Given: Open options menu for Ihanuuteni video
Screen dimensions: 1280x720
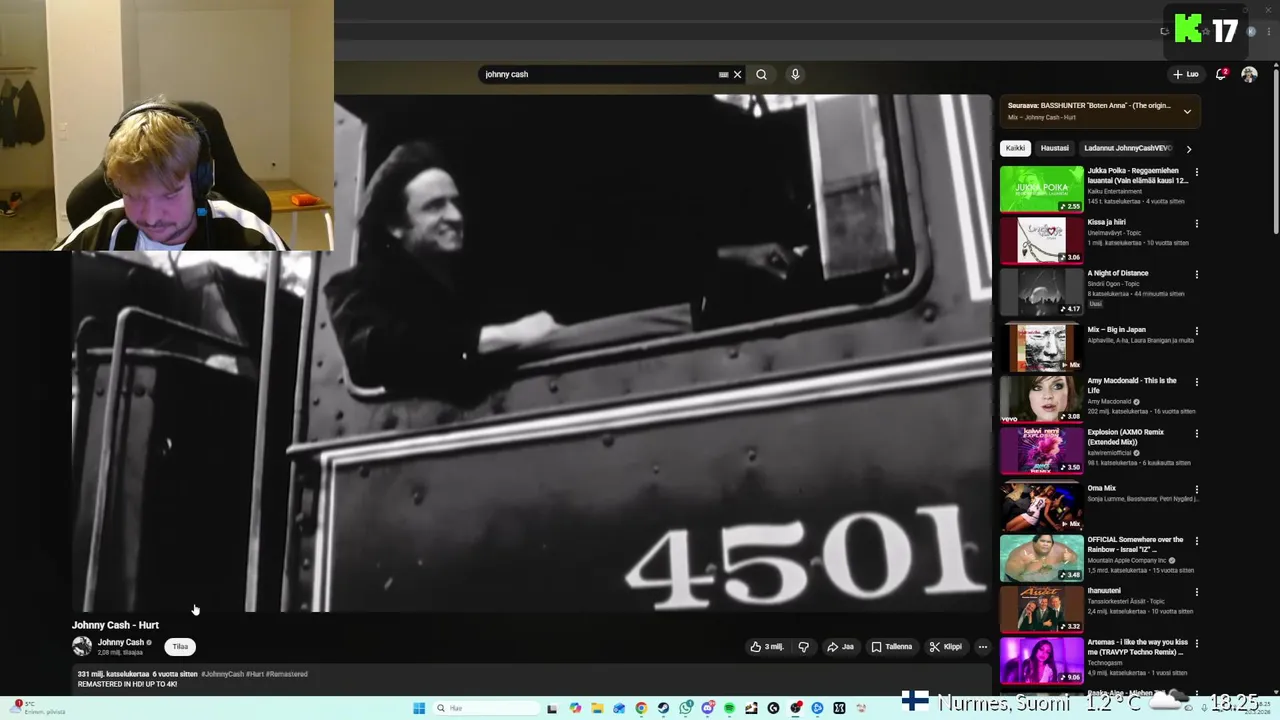Looking at the screenshot, I should (1196, 592).
